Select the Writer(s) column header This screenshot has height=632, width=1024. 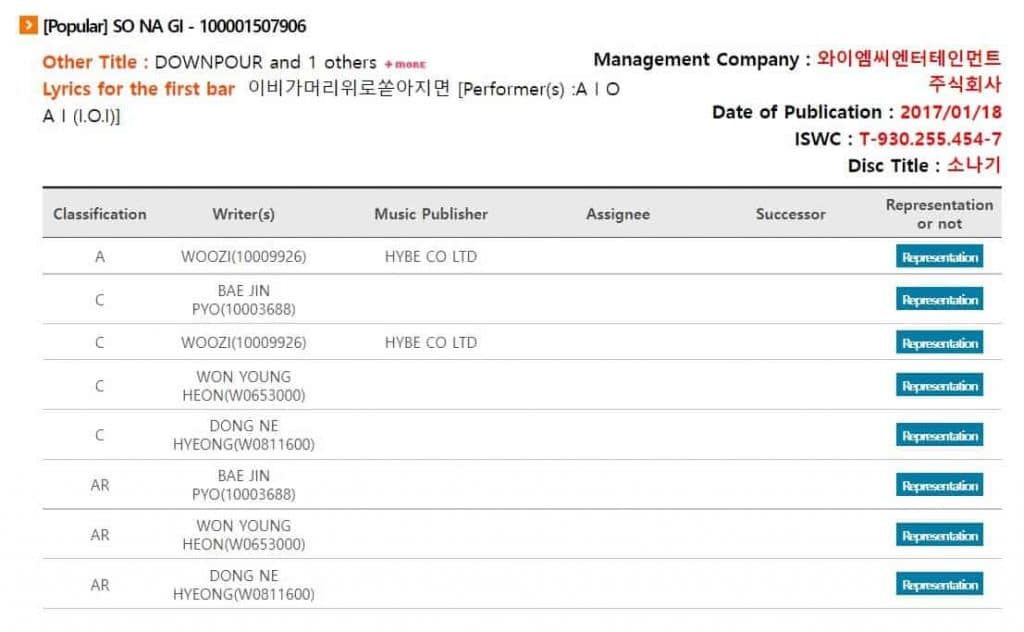pos(243,214)
